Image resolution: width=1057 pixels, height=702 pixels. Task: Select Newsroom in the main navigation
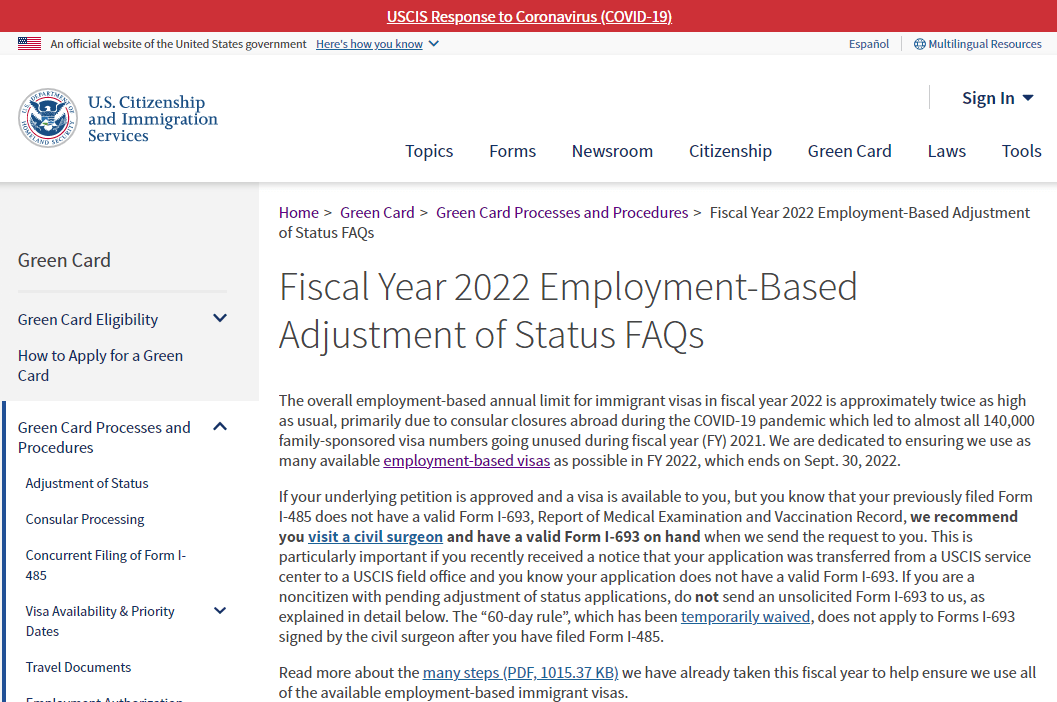click(x=612, y=151)
